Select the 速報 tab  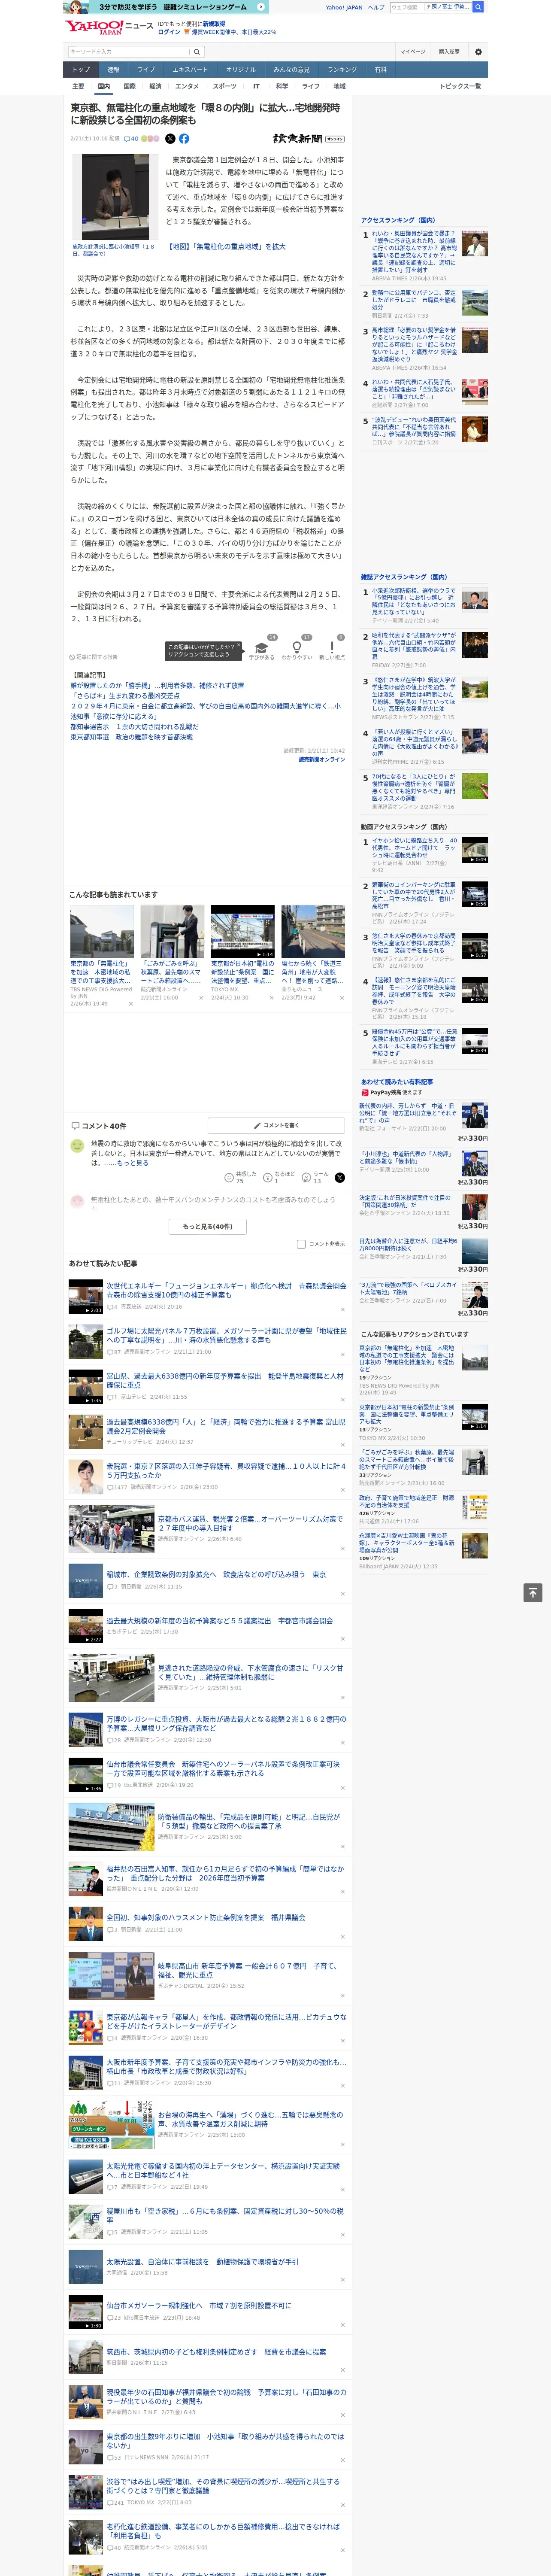point(113,70)
